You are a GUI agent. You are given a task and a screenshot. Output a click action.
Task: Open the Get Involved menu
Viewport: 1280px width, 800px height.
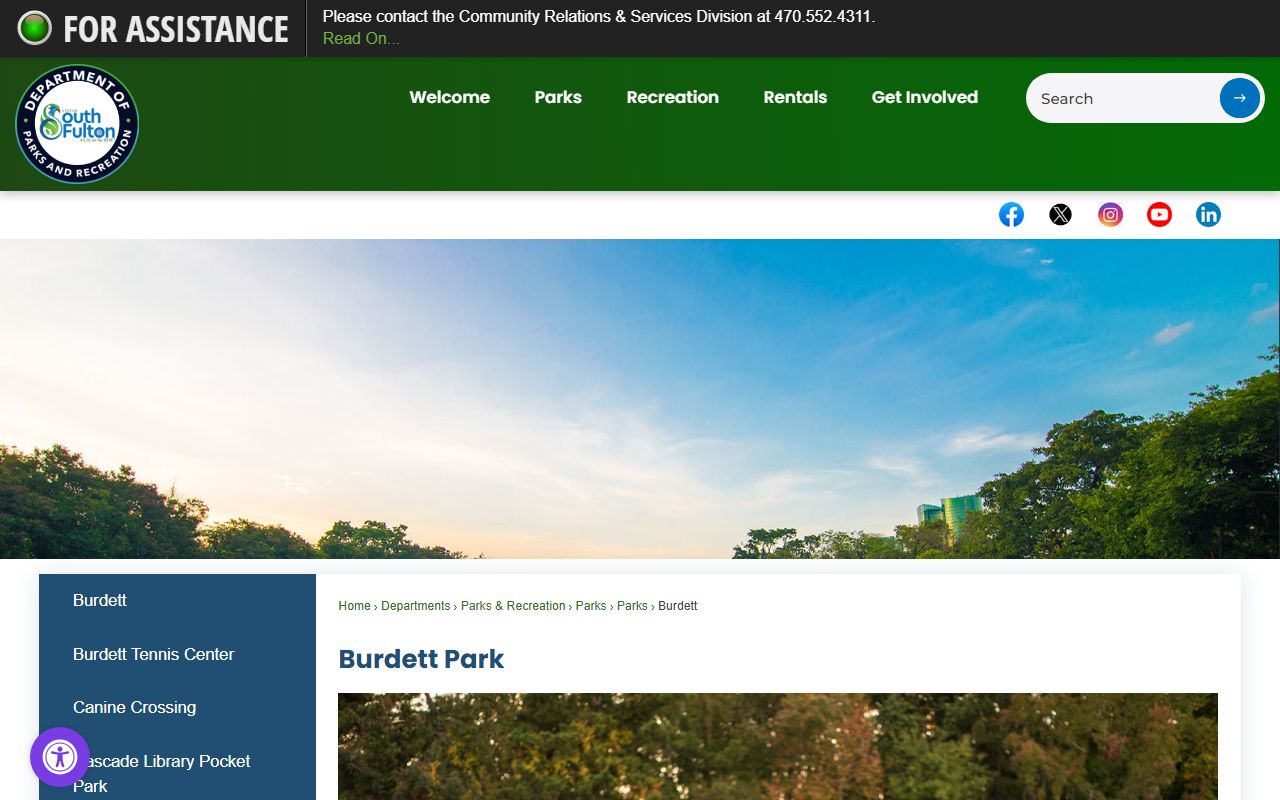[924, 97]
